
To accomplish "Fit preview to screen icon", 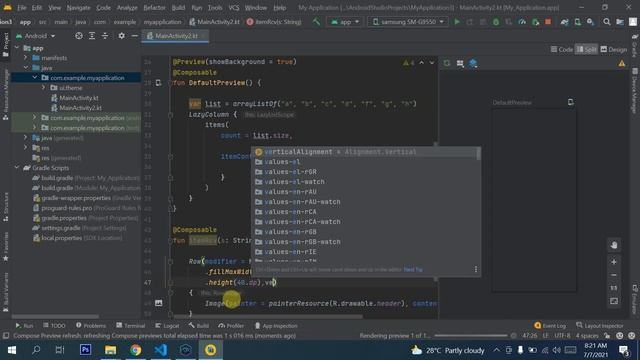I will coord(614,301).
